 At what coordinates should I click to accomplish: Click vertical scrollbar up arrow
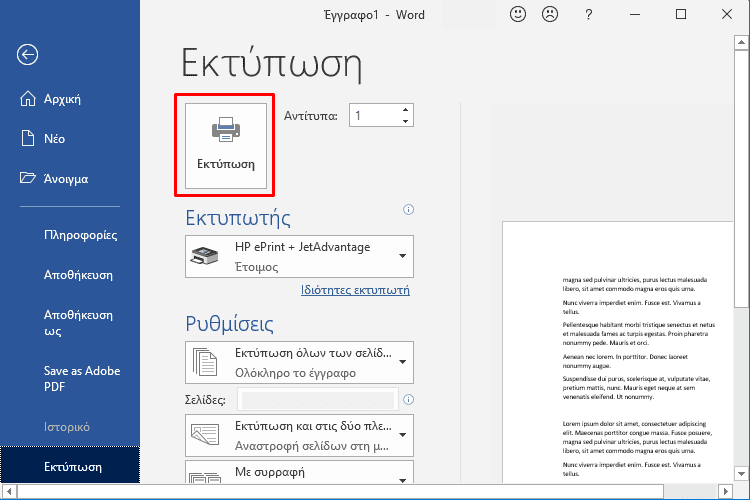click(x=741, y=43)
